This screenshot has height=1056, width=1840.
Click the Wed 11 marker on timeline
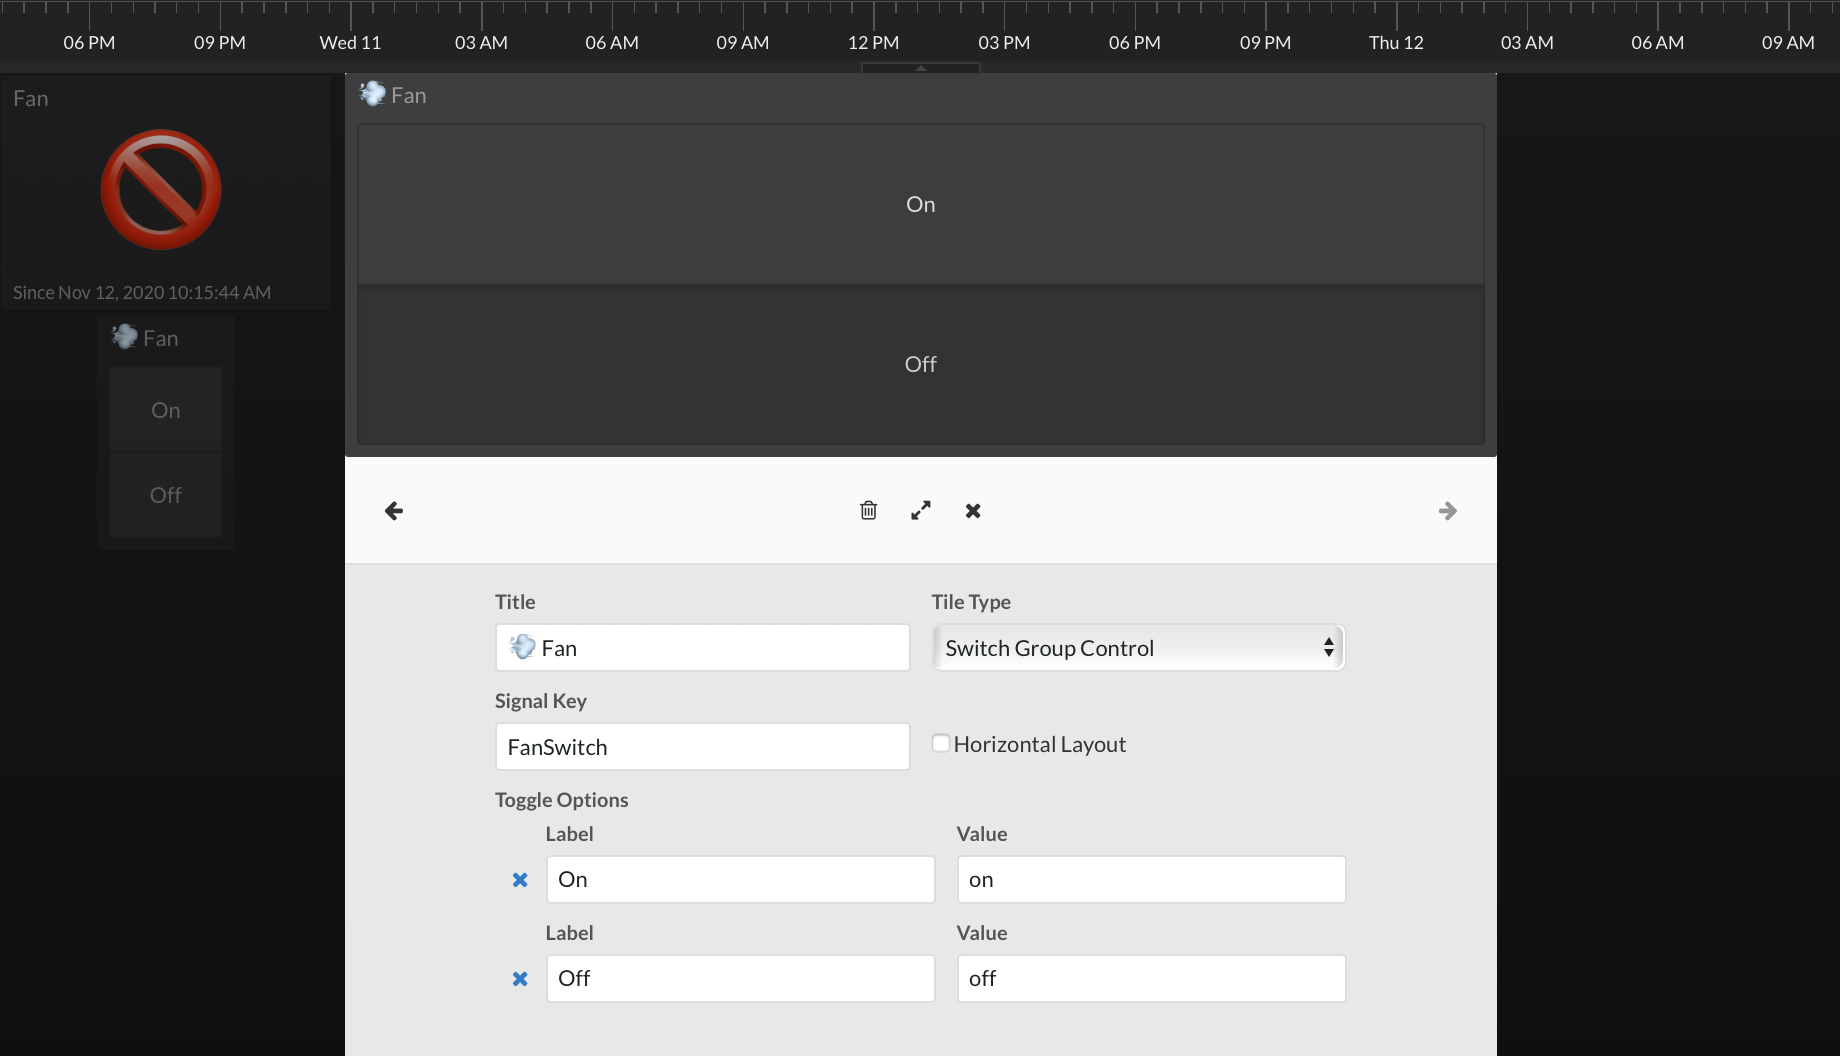click(x=350, y=42)
